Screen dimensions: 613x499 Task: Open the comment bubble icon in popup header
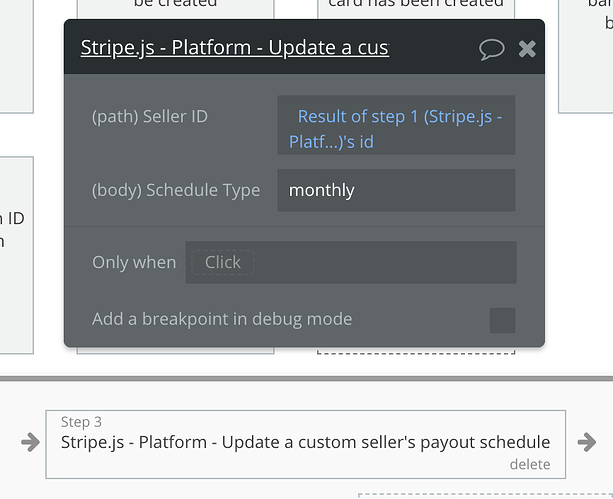coord(492,49)
